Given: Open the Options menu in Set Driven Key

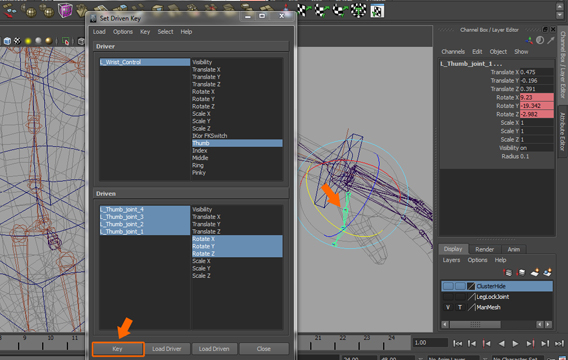Looking at the screenshot, I should 122,32.
